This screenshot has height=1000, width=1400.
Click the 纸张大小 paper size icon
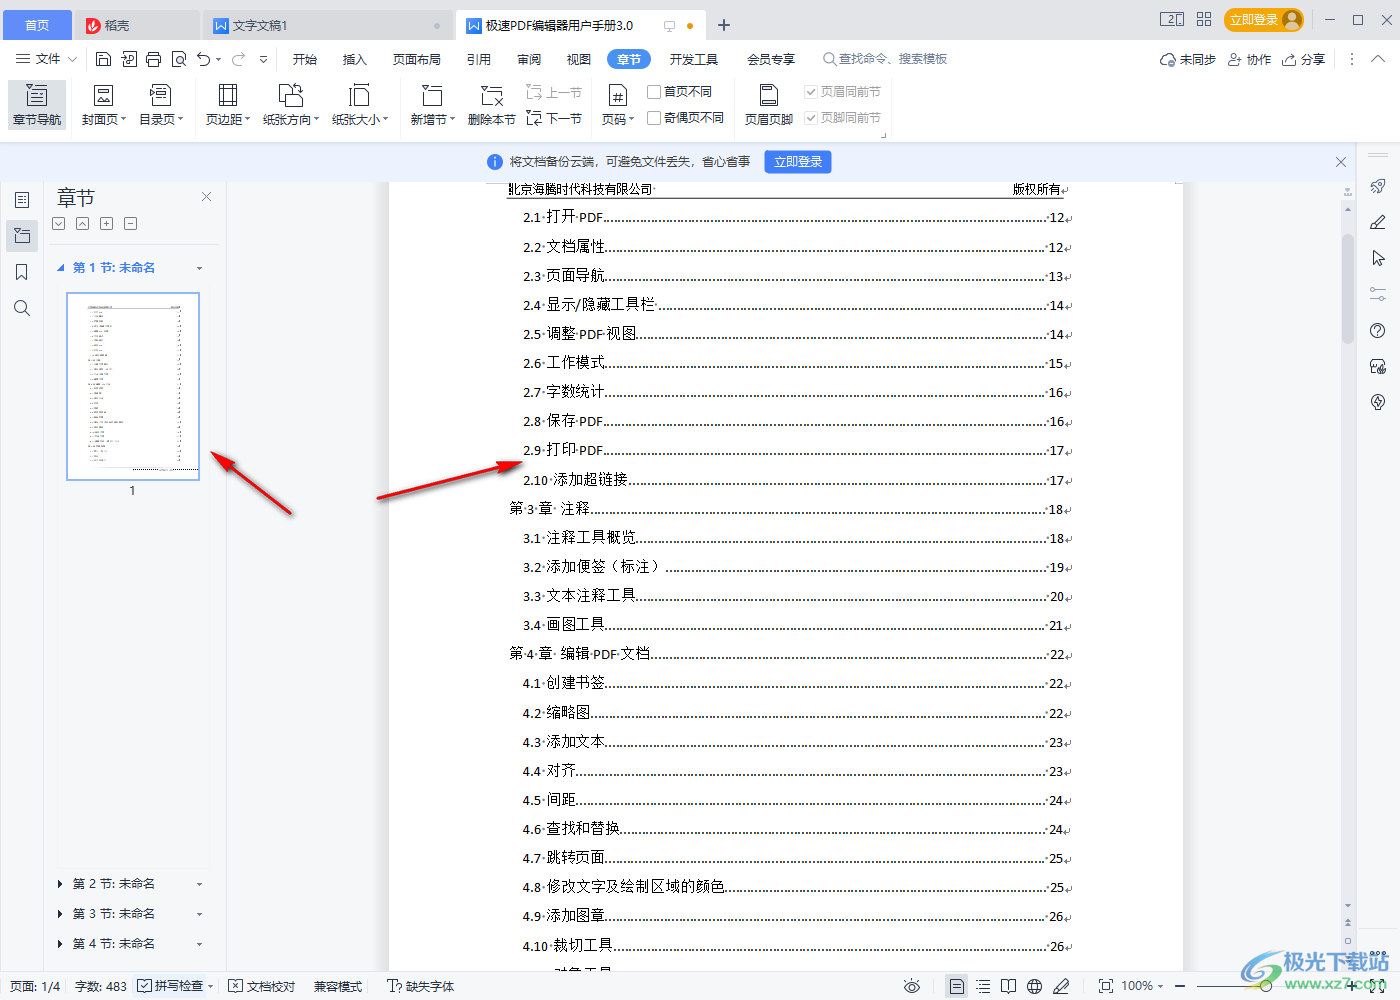(359, 96)
